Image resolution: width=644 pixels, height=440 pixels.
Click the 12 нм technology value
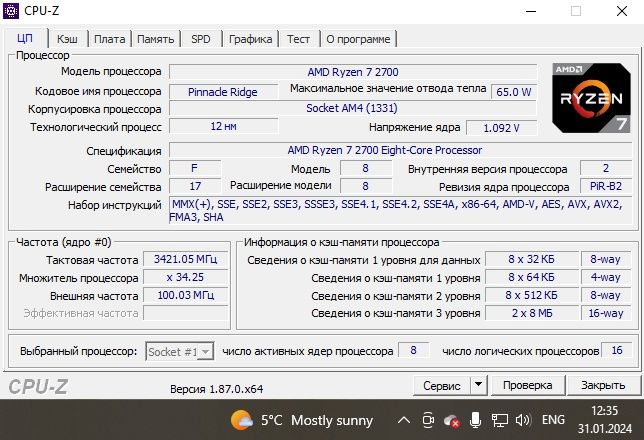[x=223, y=126]
